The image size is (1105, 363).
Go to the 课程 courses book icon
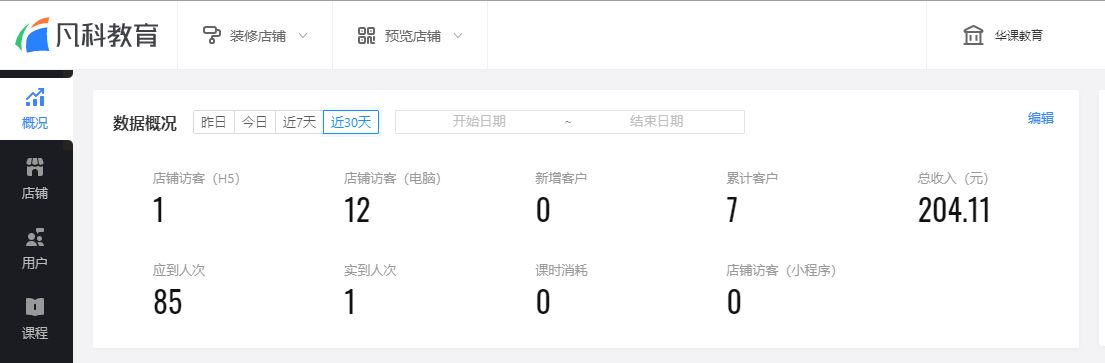pos(35,307)
